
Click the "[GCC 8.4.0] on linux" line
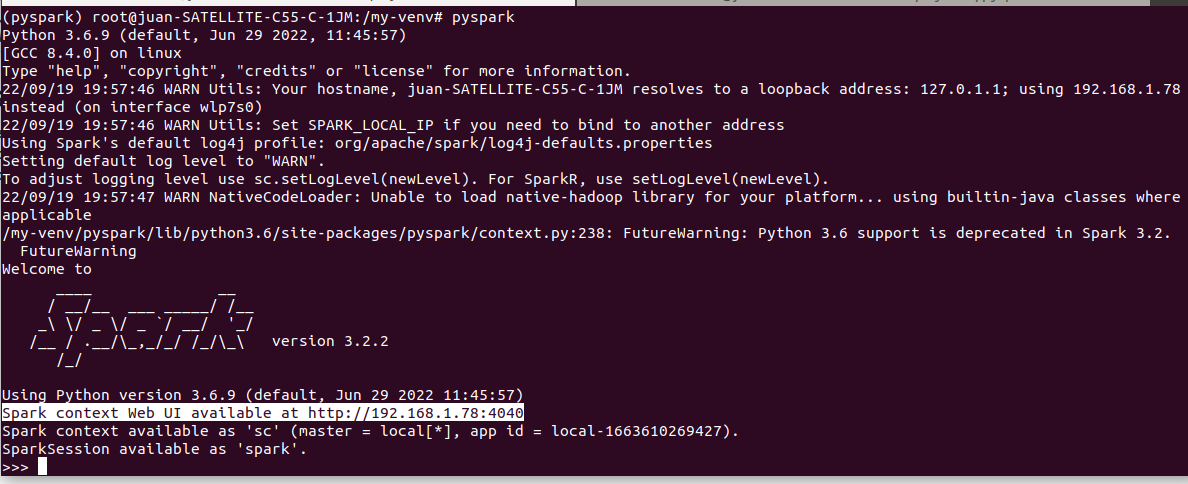point(92,53)
